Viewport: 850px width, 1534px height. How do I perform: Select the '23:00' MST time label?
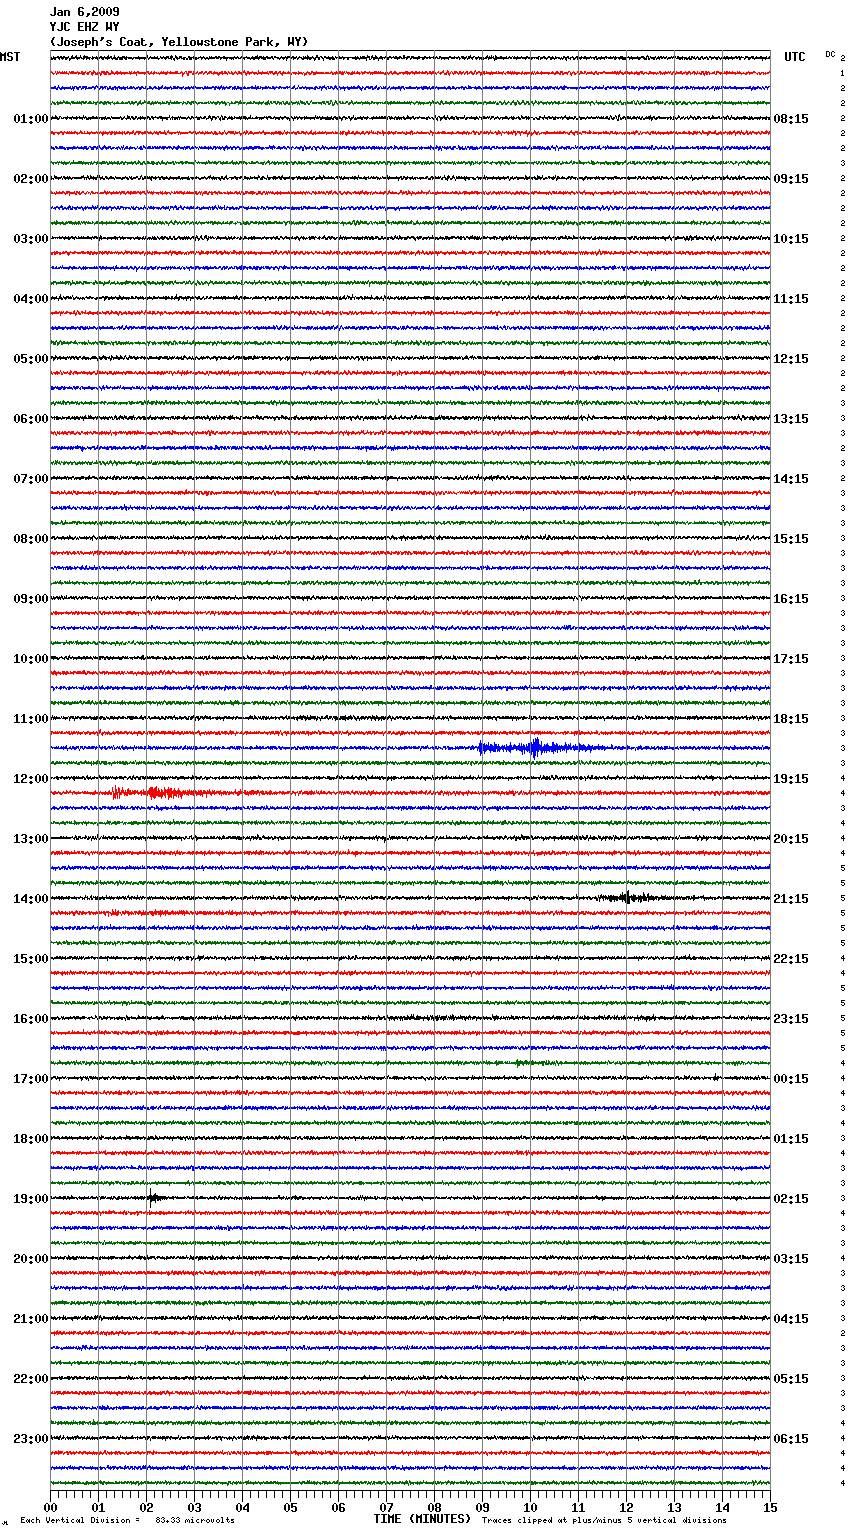click(30, 1439)
